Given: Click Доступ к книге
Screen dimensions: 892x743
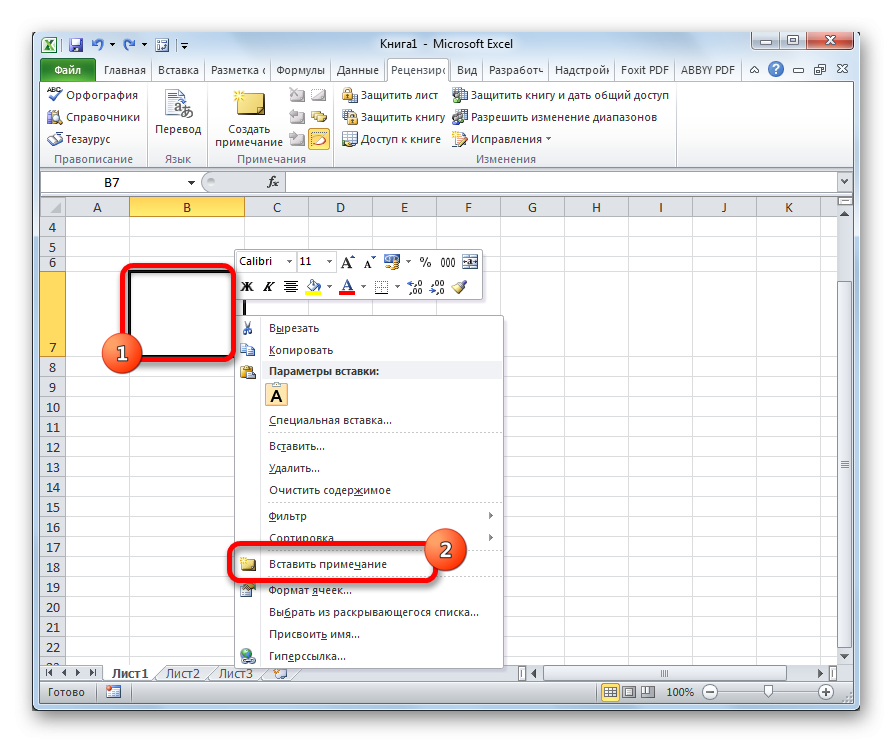Looking at the screenshot, I should point(391,139).
